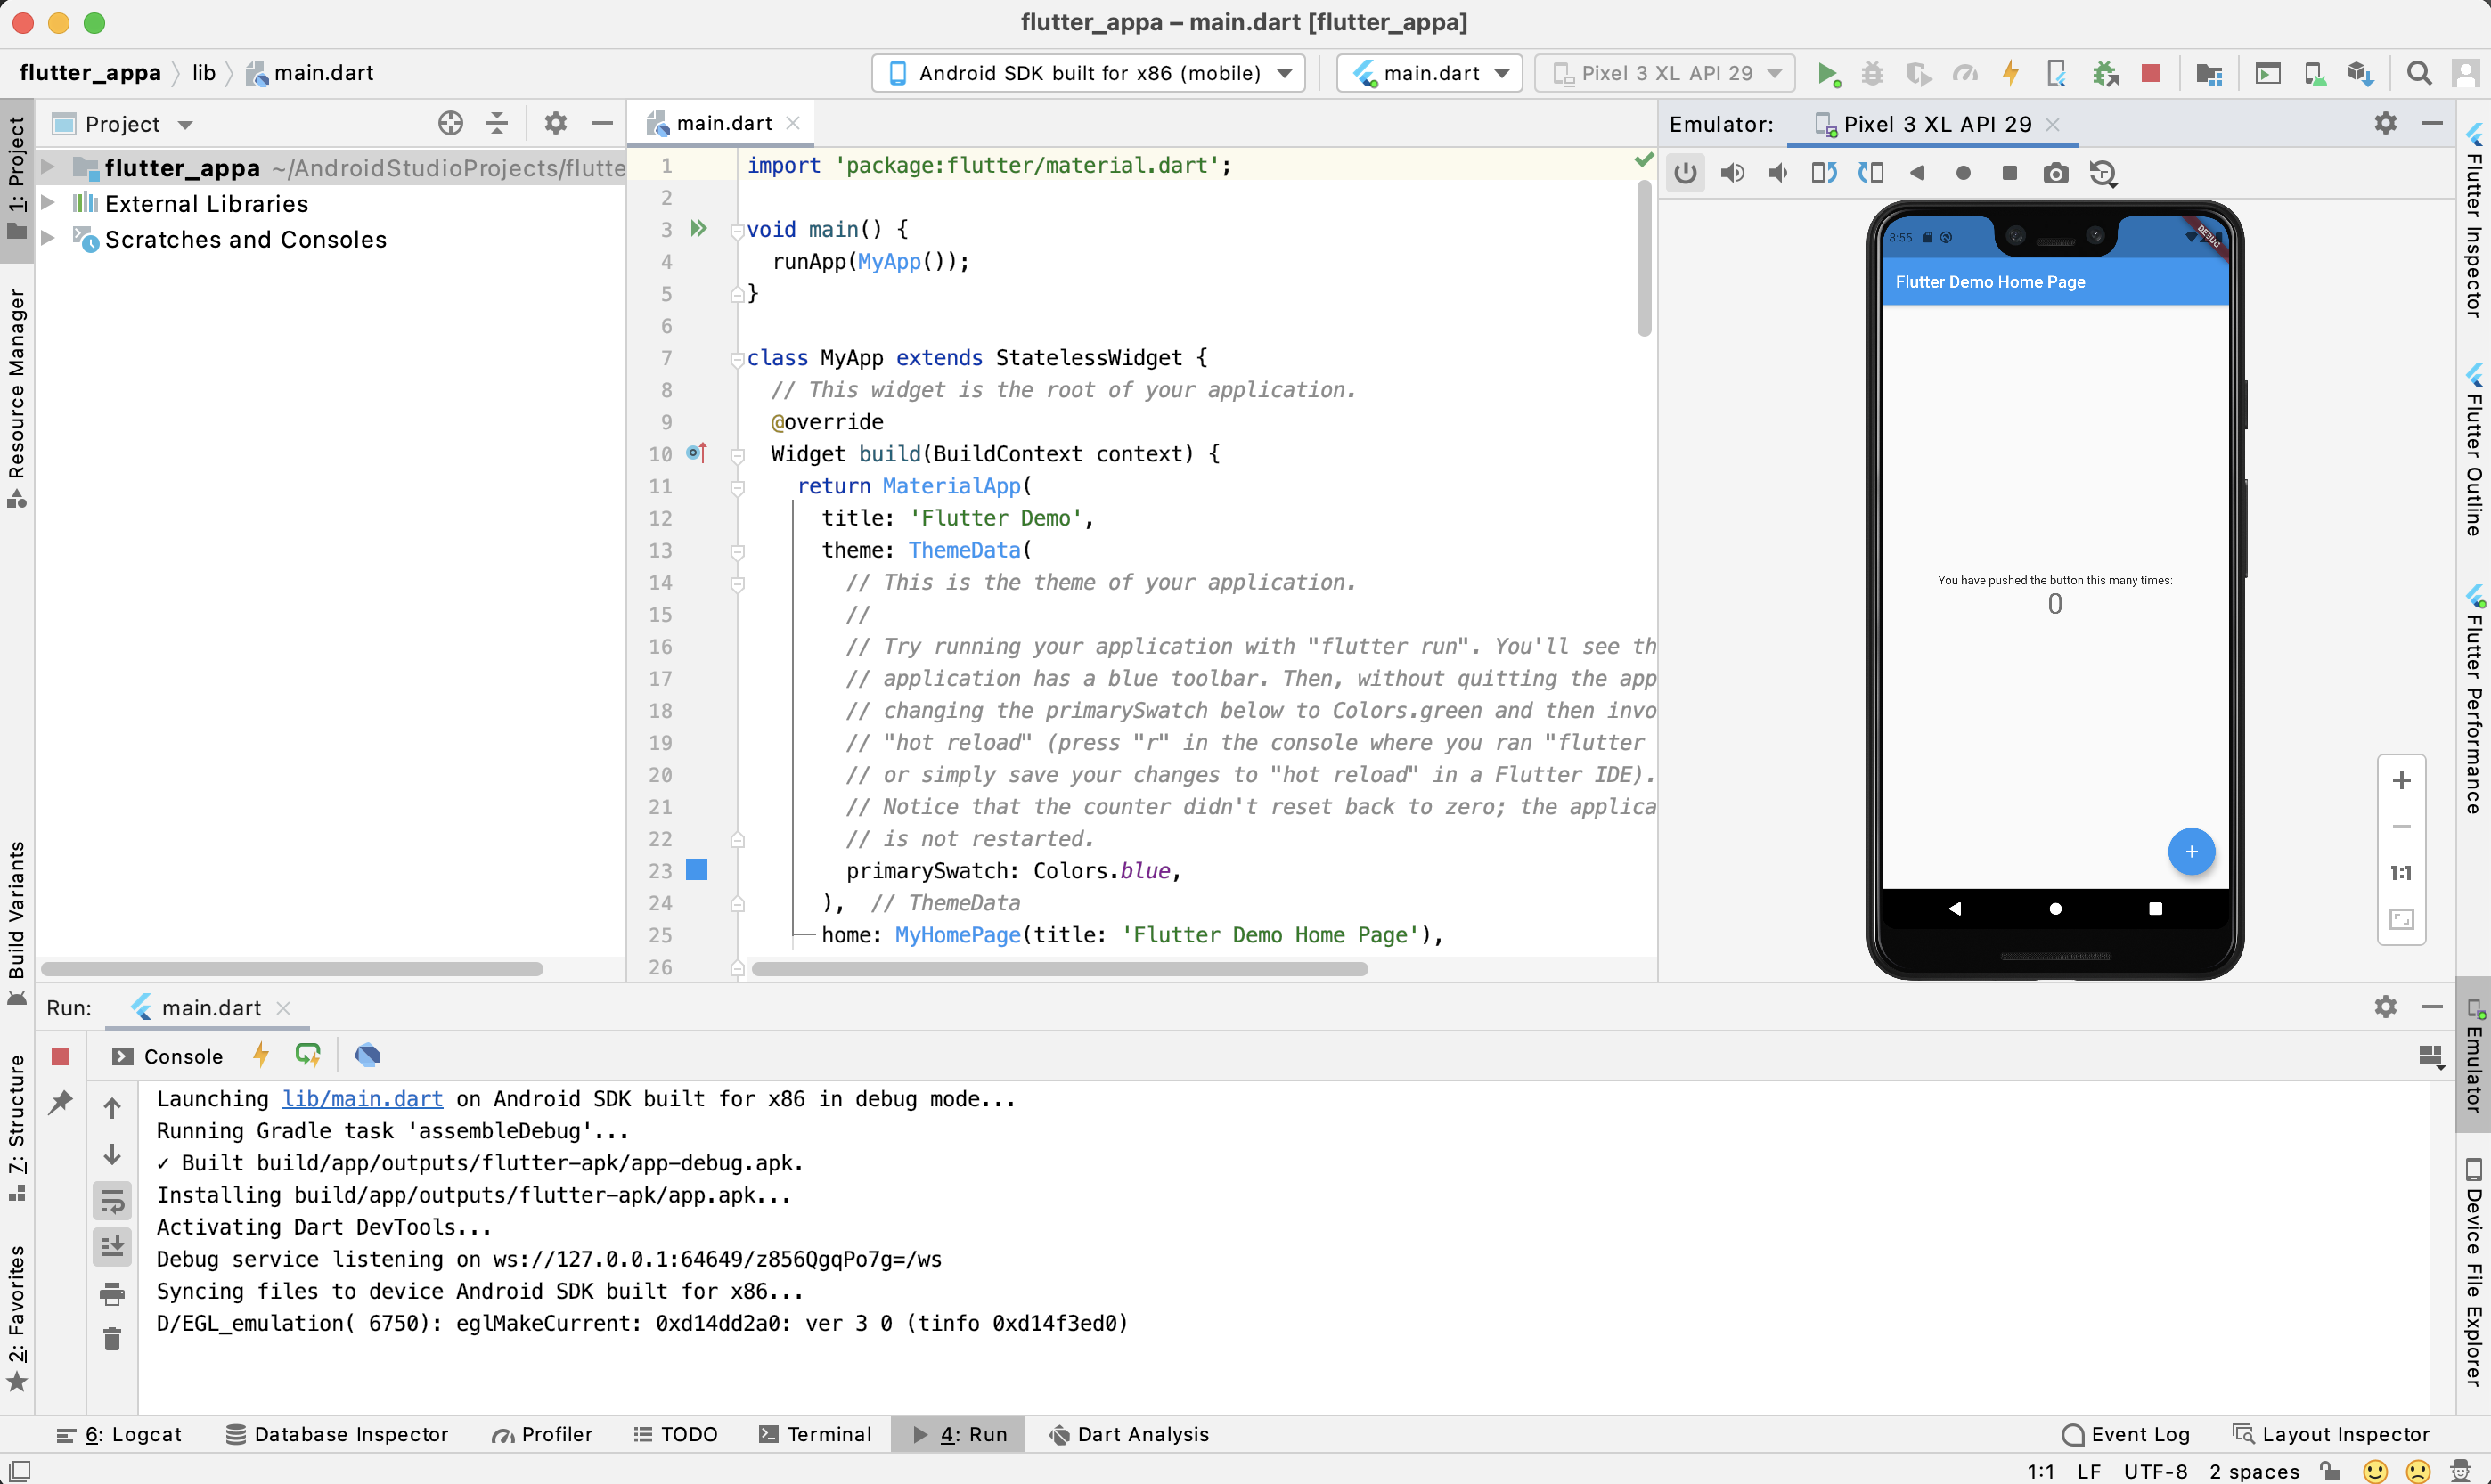This screenshot has width=2491, height=1484.
Task: Open the Terminal tab at the bottom
Action: pos(816,1434)
